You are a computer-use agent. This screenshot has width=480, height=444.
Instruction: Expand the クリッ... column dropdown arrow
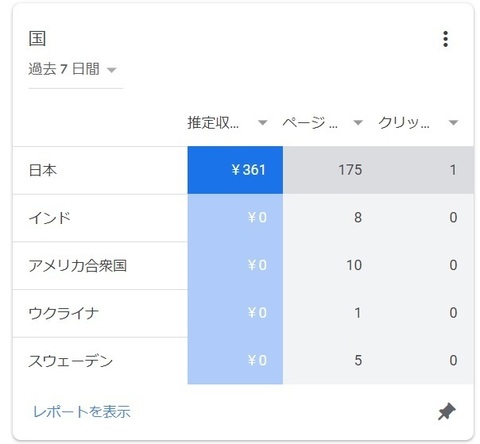pos(453,123)
